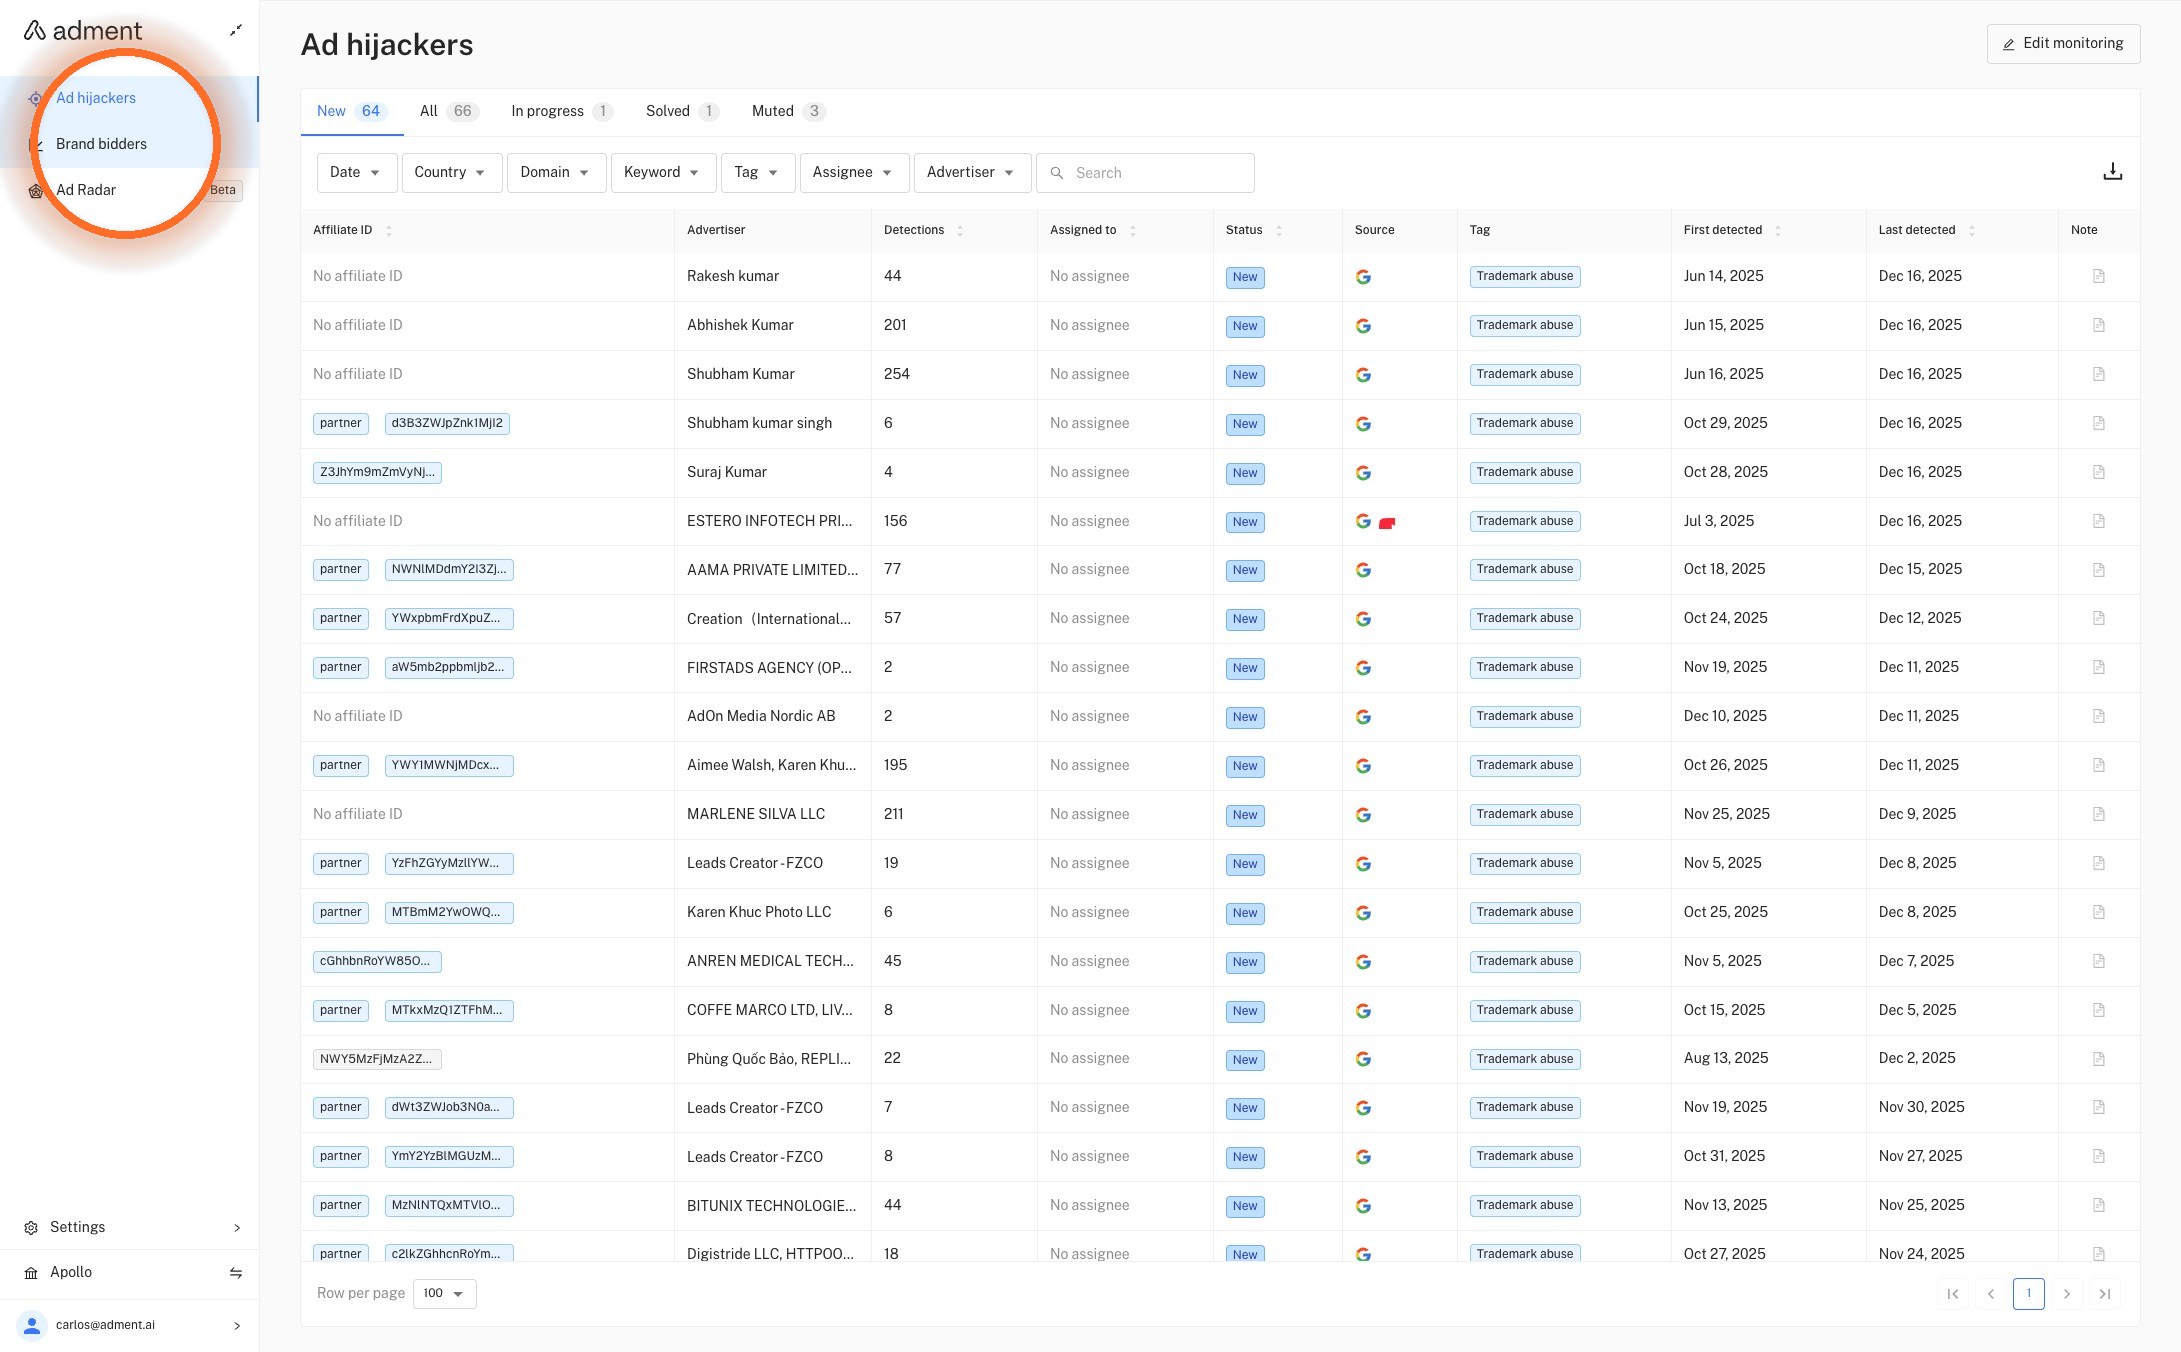2181x1352 pixels.
Task: Download the table with the export icon
Action: [2112, 172]
